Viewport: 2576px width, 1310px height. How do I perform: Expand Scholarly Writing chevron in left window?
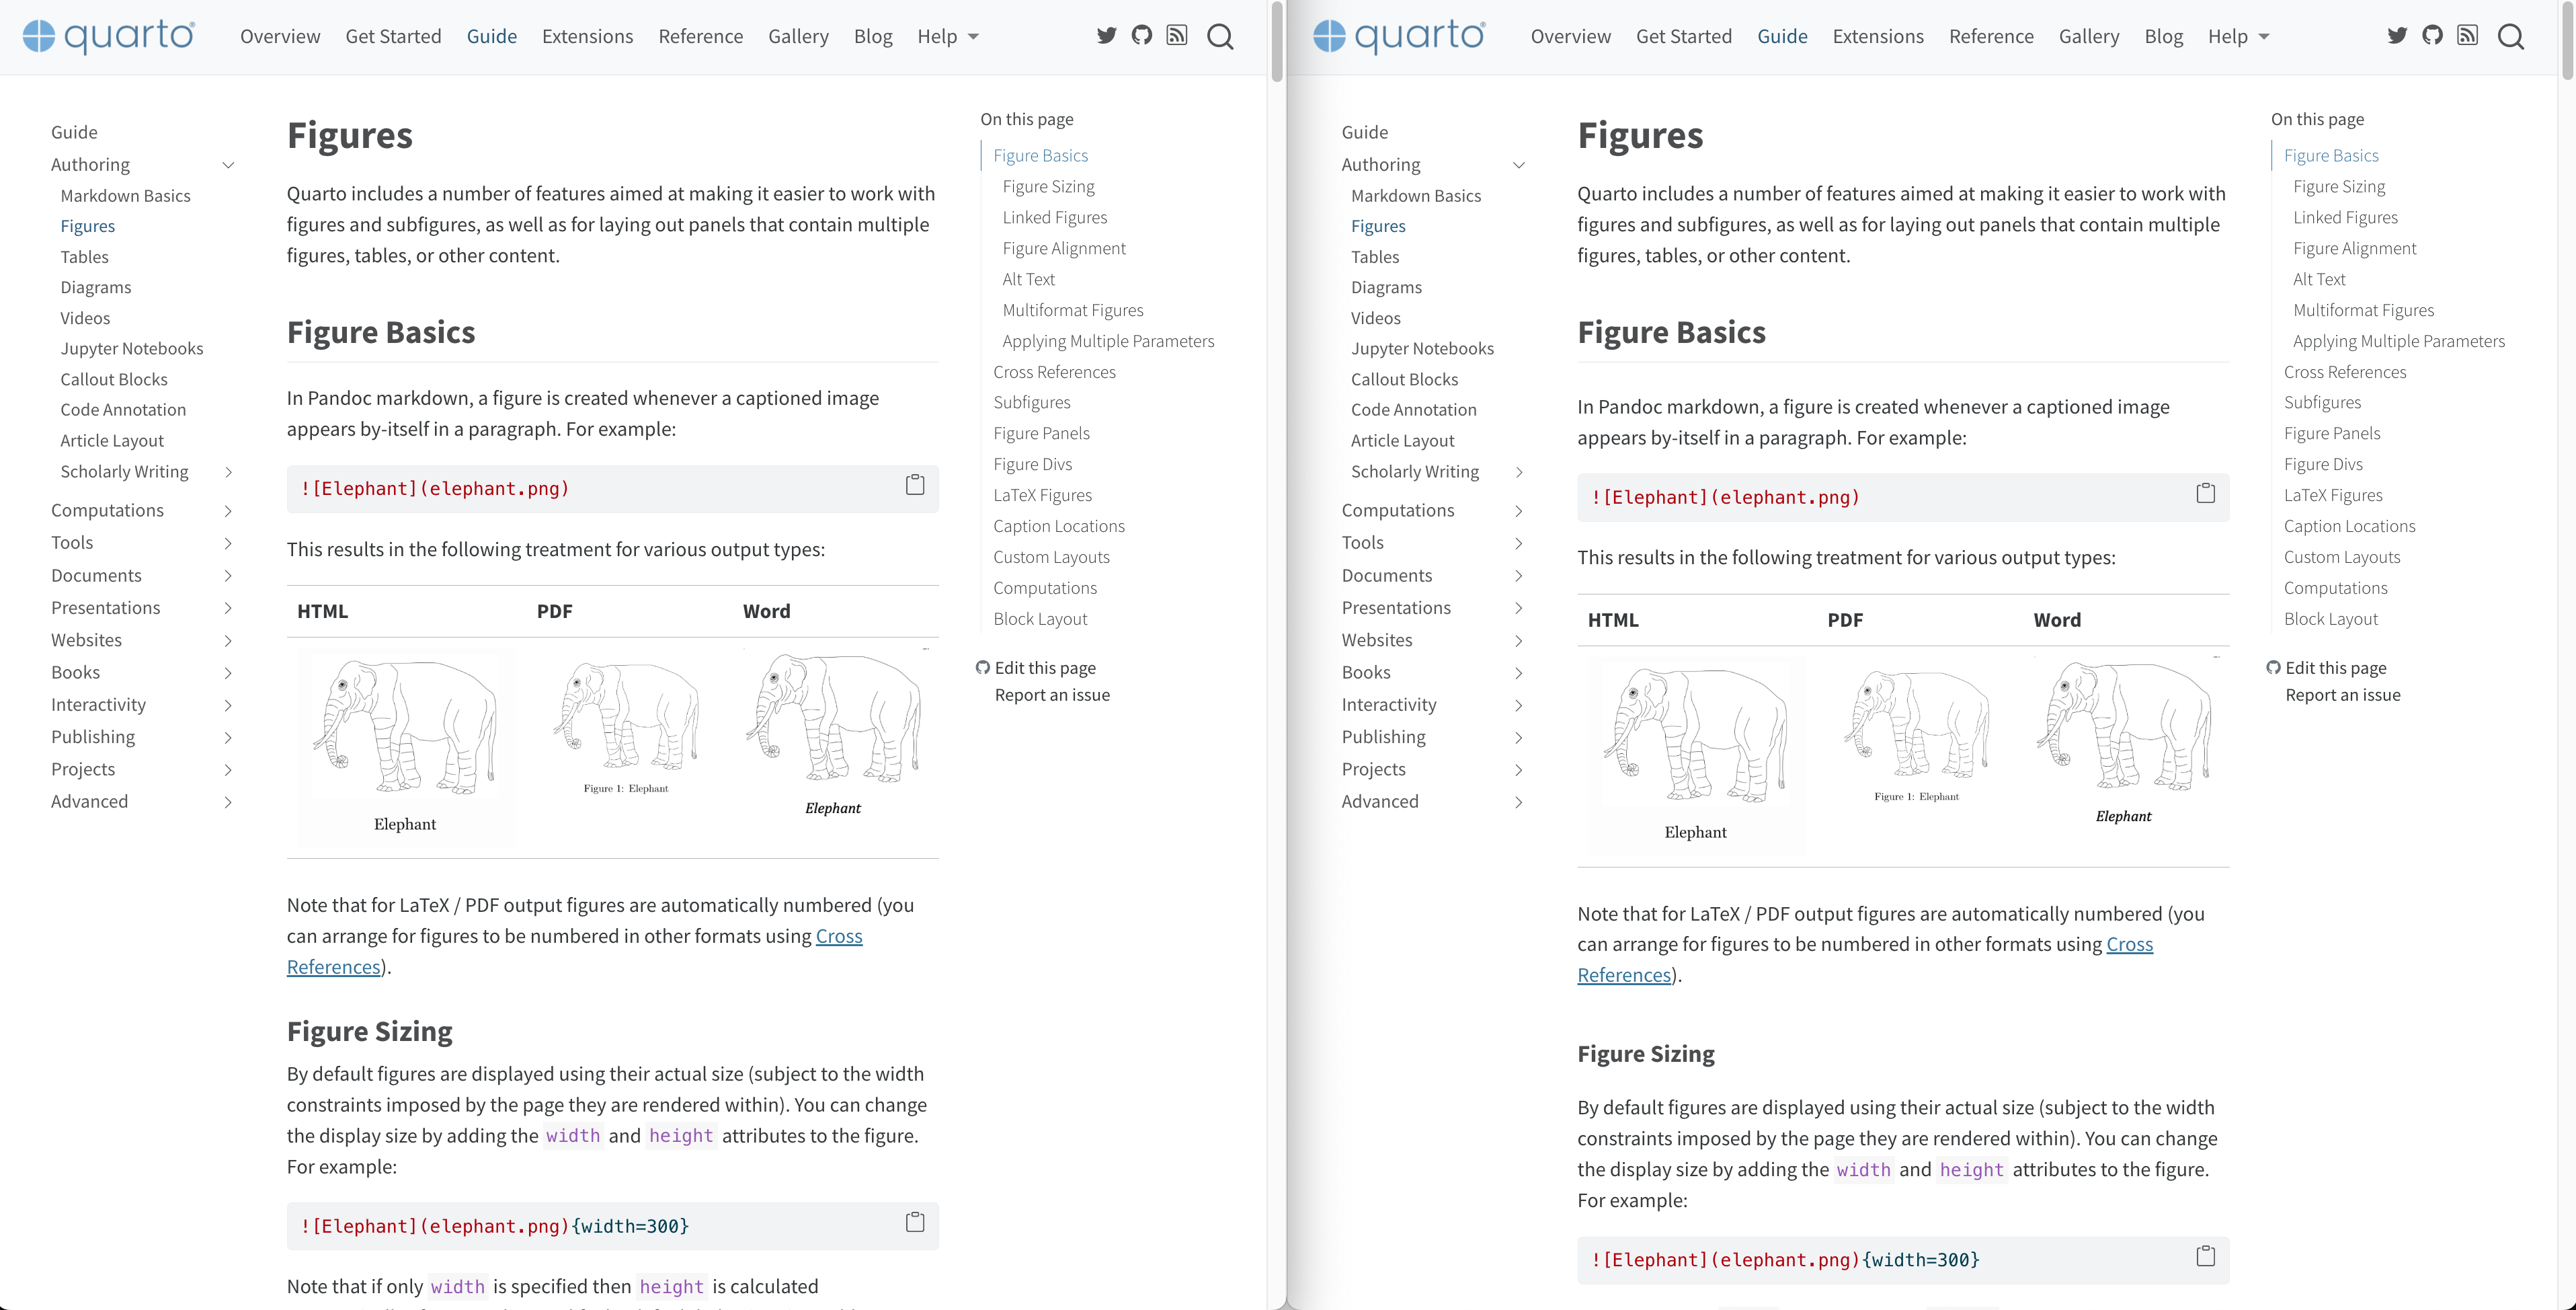tap(228, 472)
